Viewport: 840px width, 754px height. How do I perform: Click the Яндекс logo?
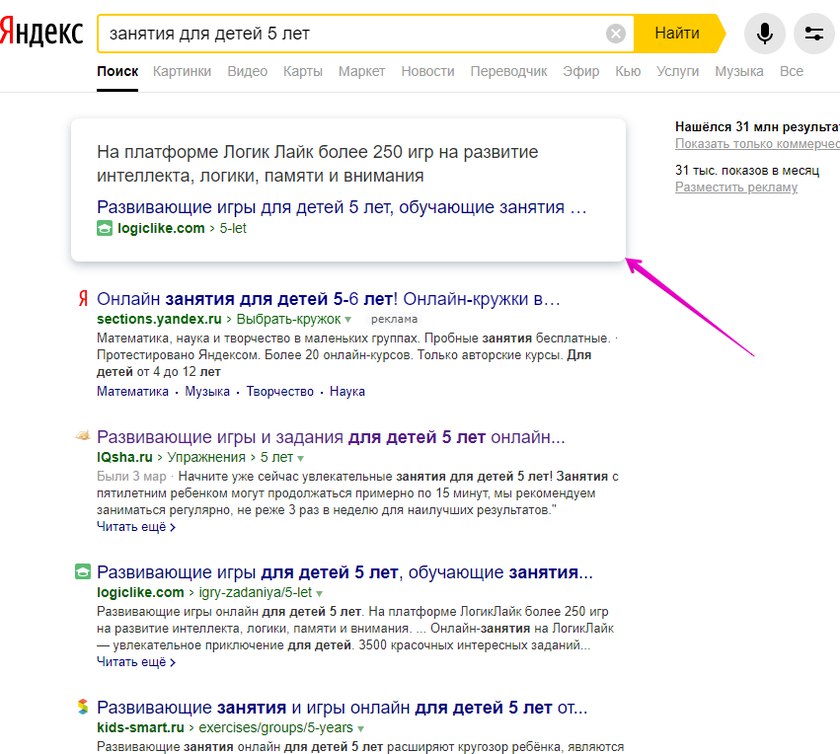[41, 32]
